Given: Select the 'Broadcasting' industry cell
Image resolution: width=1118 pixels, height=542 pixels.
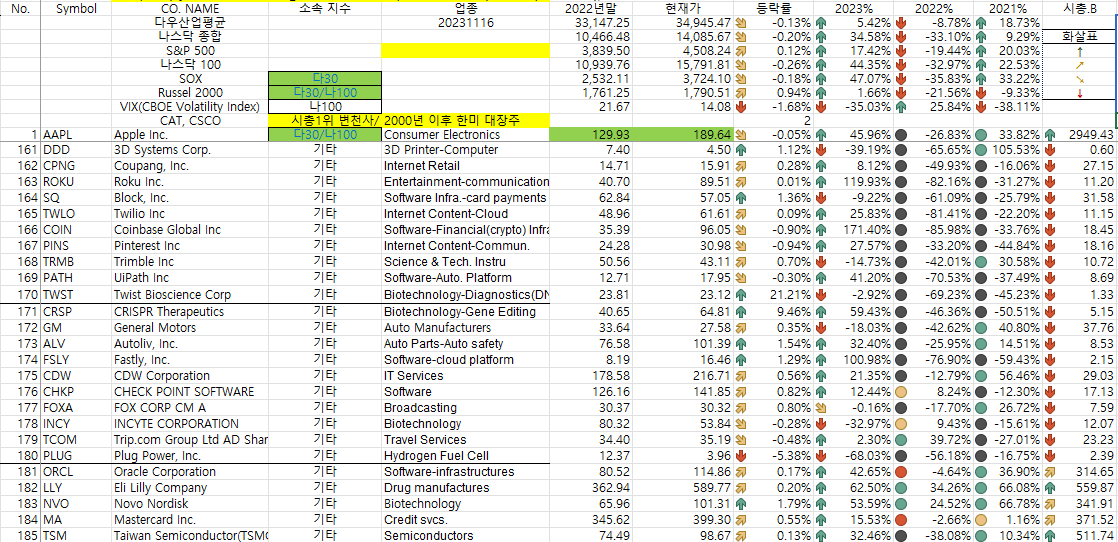Looking at the screenshot, I should click(466, 408).
